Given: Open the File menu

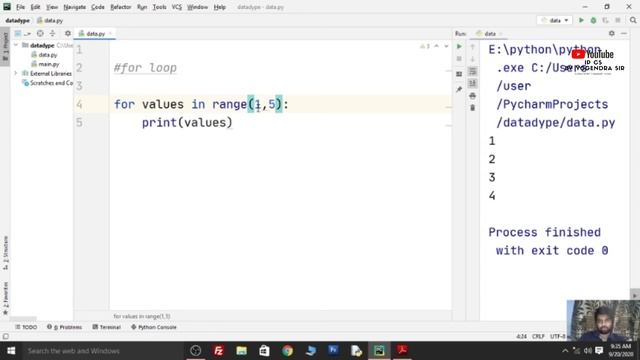Looking at the screenshot, I should 20,7.
